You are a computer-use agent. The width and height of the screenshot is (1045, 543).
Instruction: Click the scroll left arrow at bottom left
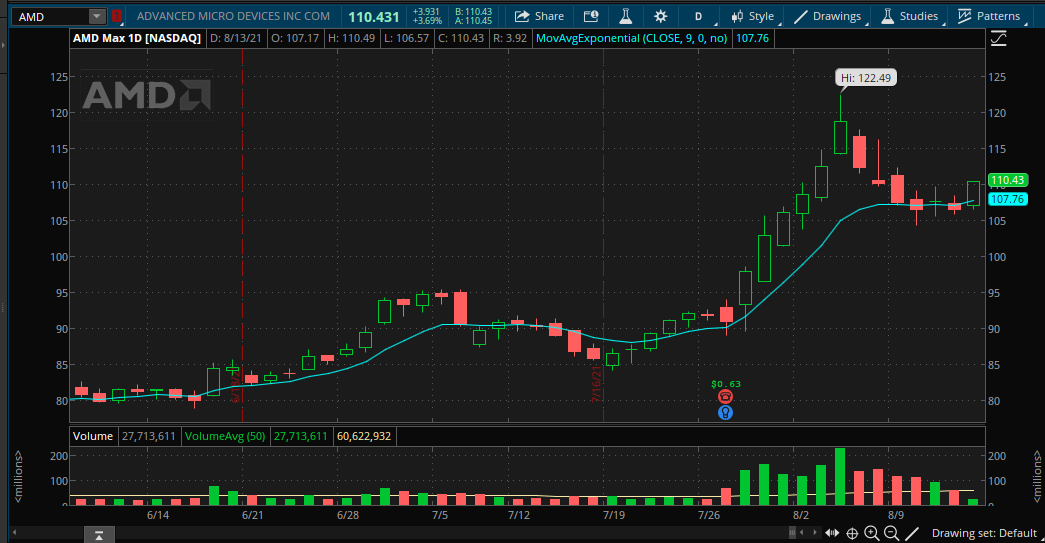pos(14,532)
